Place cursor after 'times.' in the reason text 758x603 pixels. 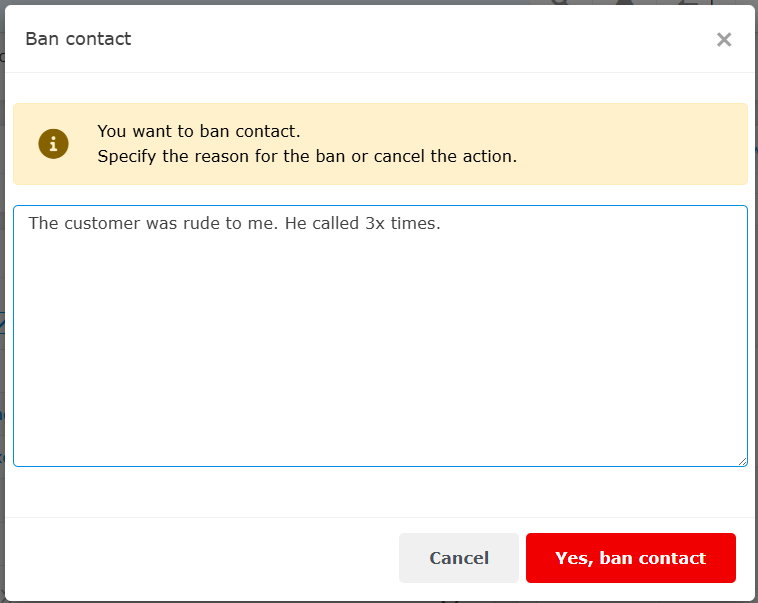click(442, 223)
